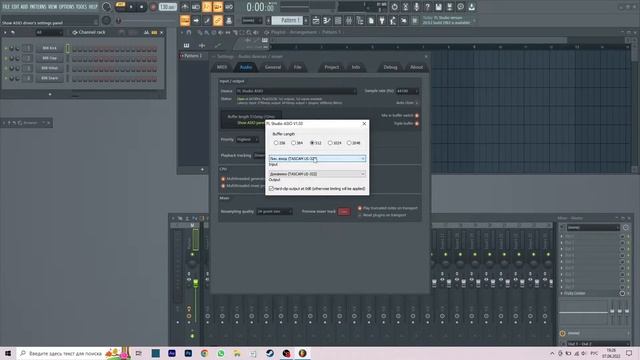Switch to the Info settings tab

[356, 67]
